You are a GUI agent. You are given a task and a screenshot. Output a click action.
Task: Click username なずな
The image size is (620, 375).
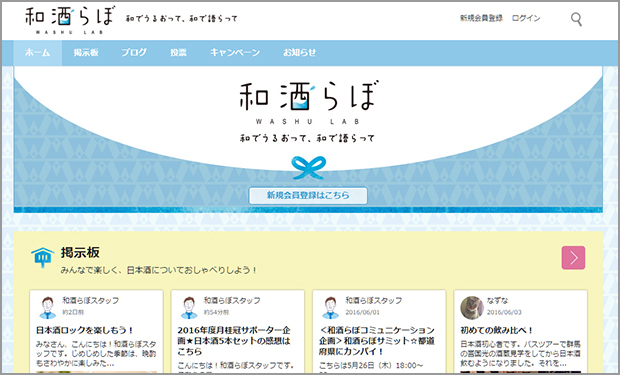(x=497, y=301)
